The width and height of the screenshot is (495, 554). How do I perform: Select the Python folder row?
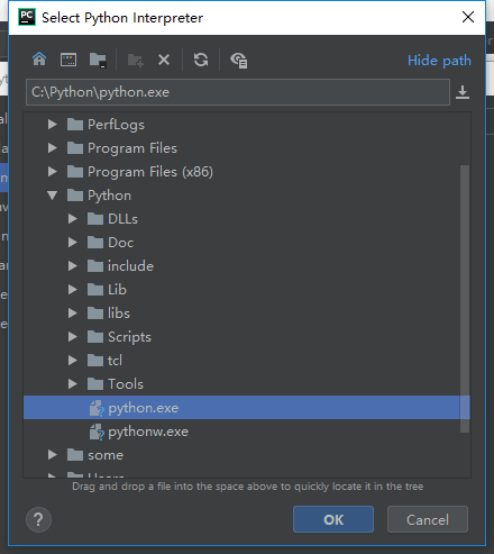point(247,195)
